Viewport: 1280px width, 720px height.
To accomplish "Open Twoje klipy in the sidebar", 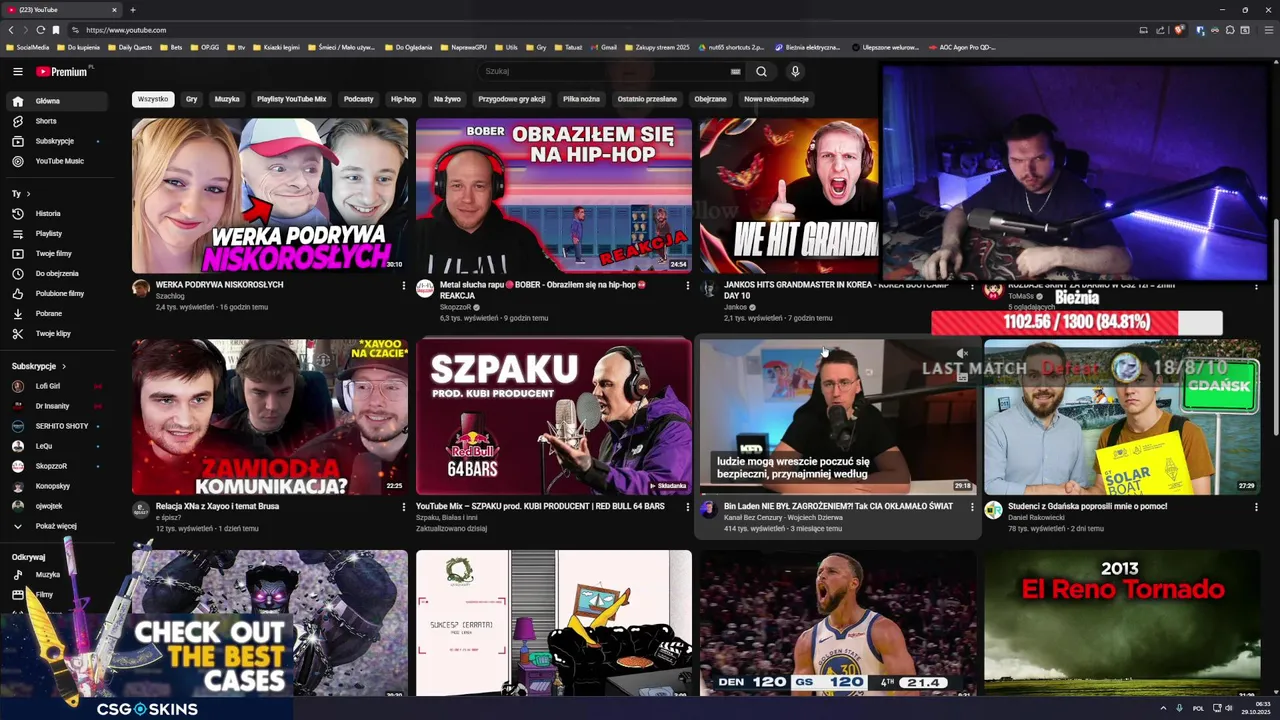I will [x=57, y=333].
